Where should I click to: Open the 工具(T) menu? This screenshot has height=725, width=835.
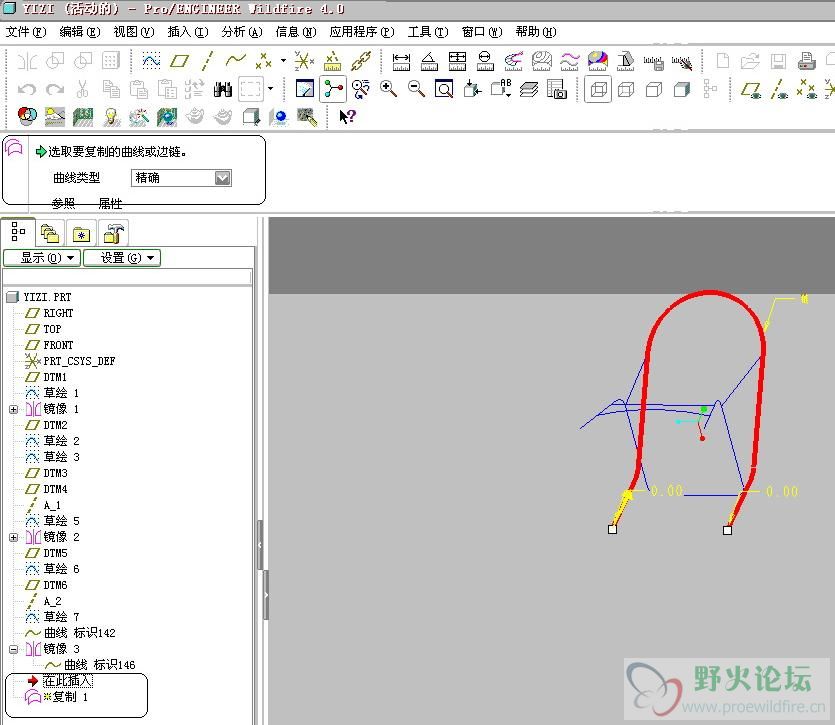[428, 32]
